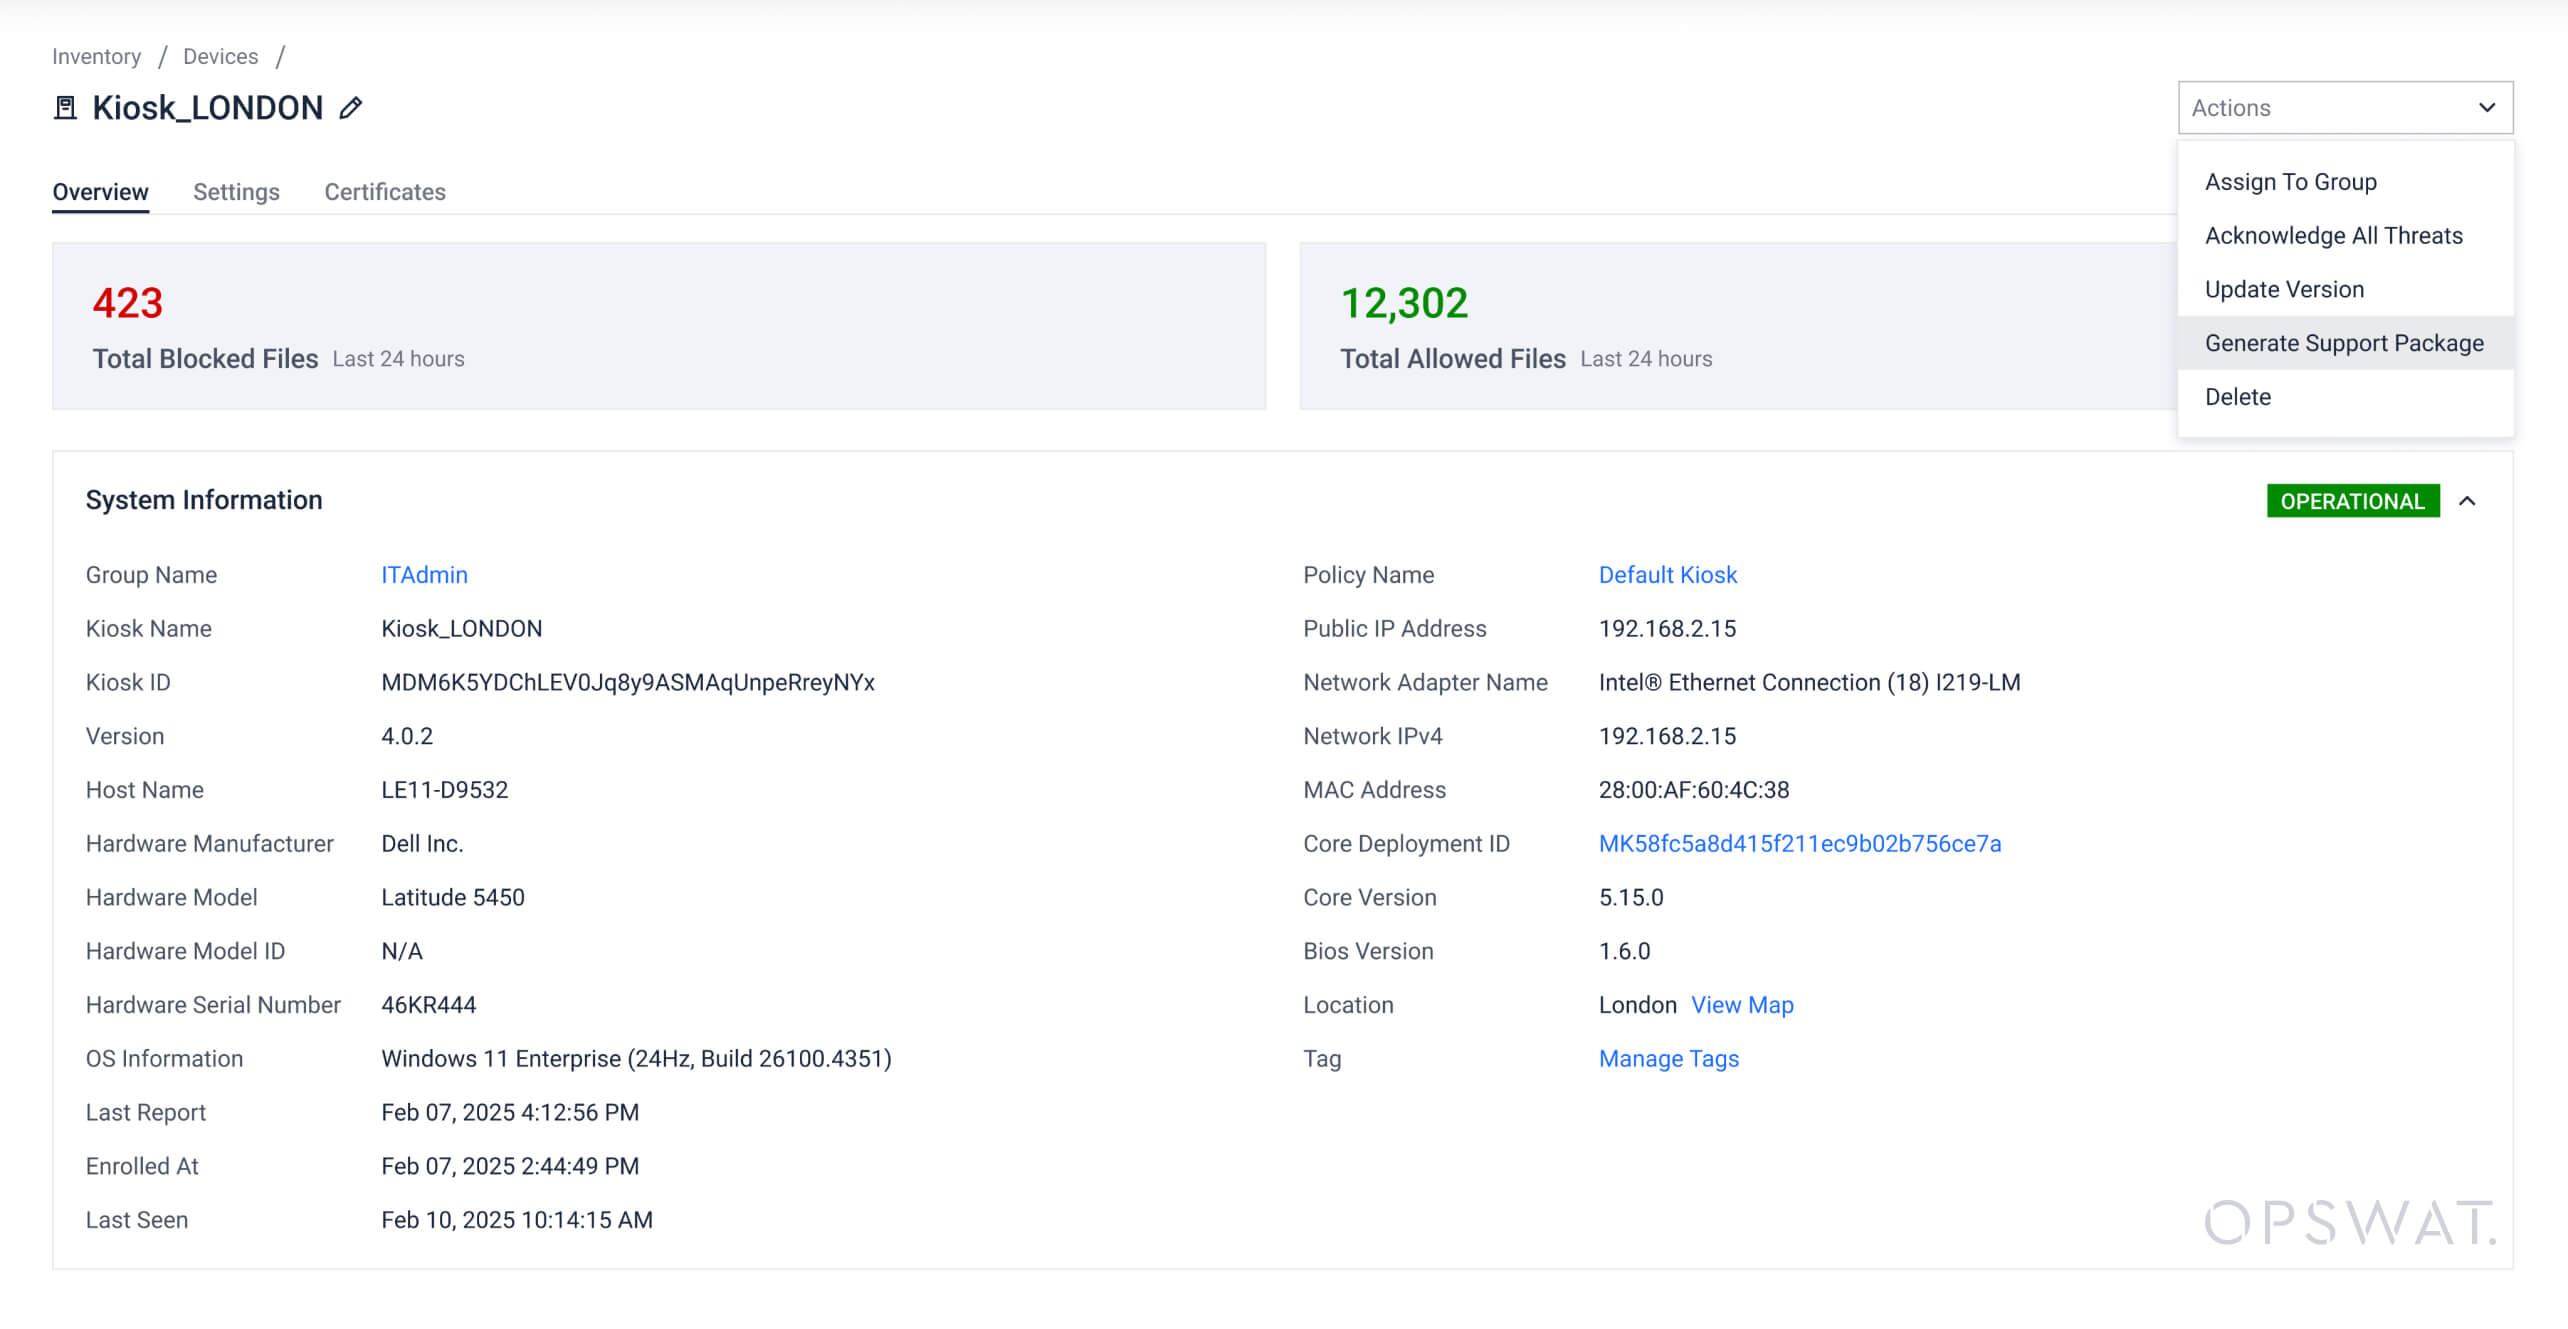
Task: Select Assign To Group from menu
Action: coord(2290,182)
